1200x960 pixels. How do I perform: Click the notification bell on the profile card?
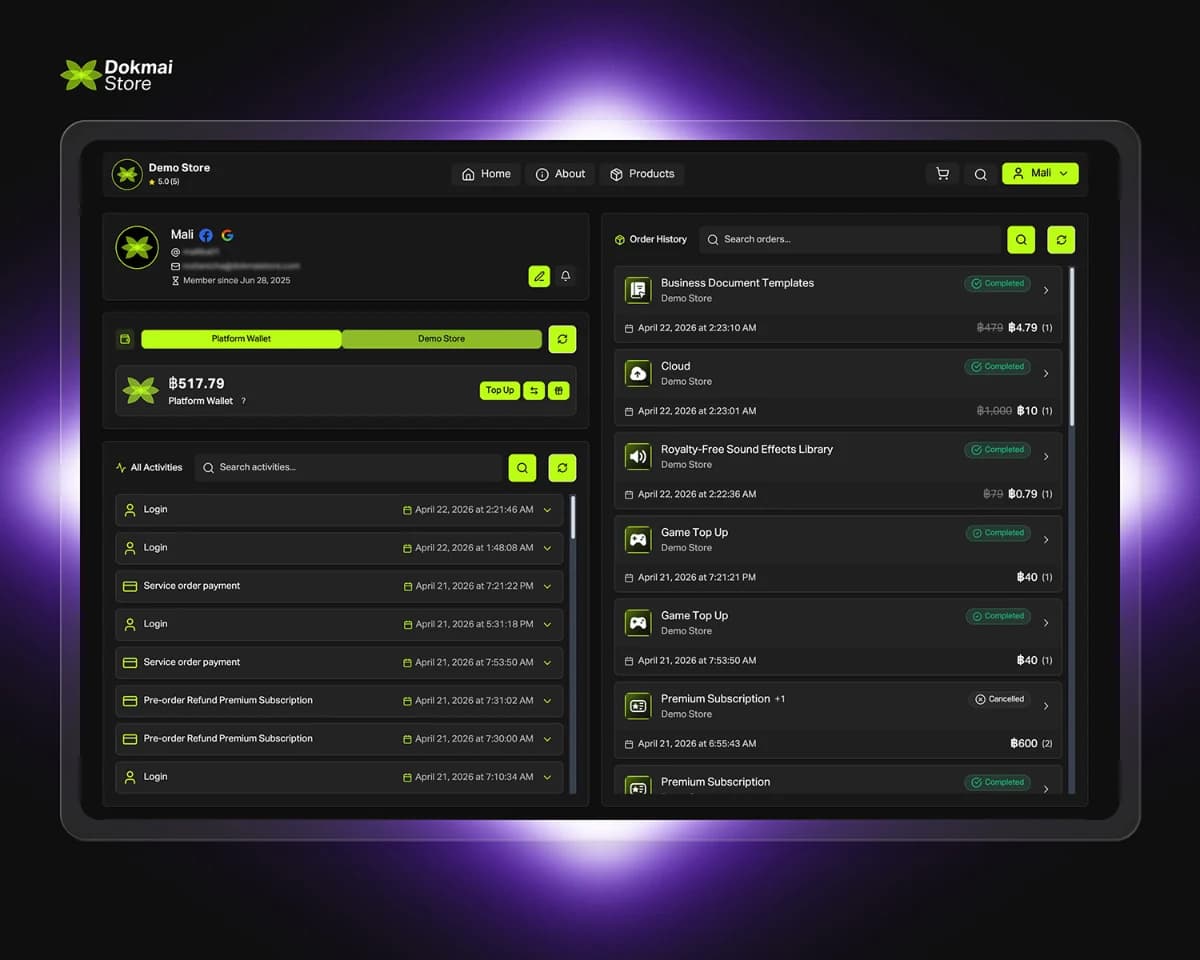565,276
